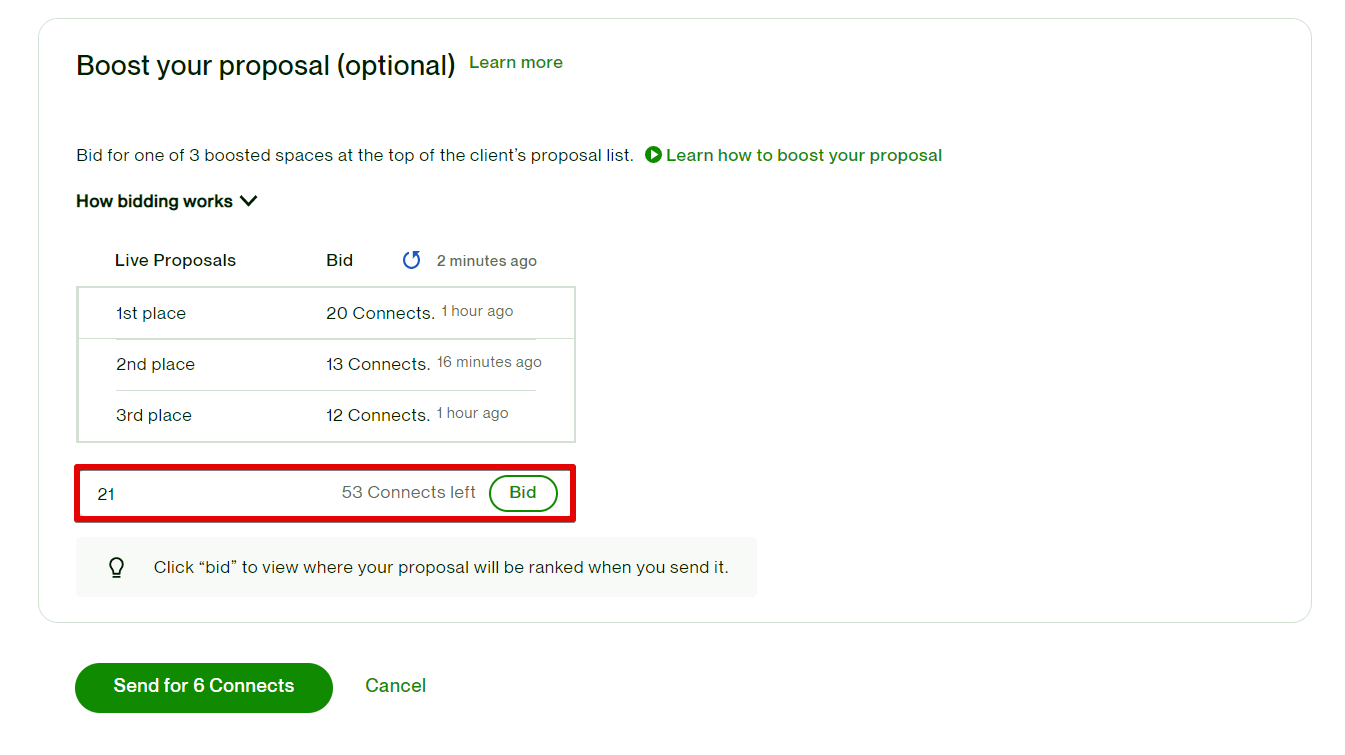The image size is (1345, 755).
Task: Follow the Learn how to boost your proposal link
Action: point(804,155)
